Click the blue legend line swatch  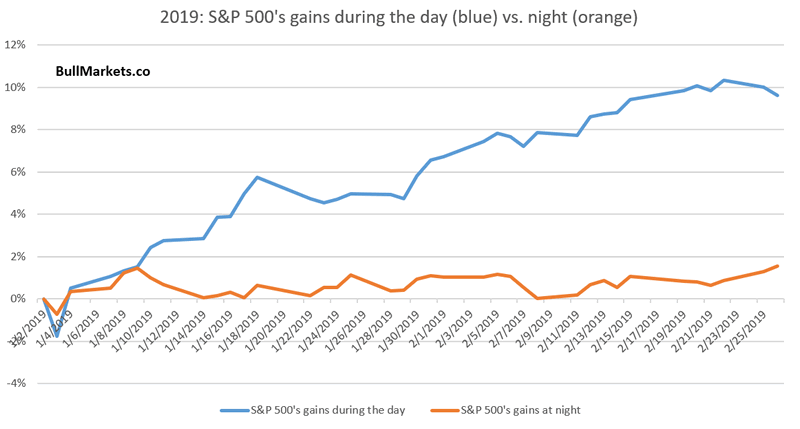234,410
